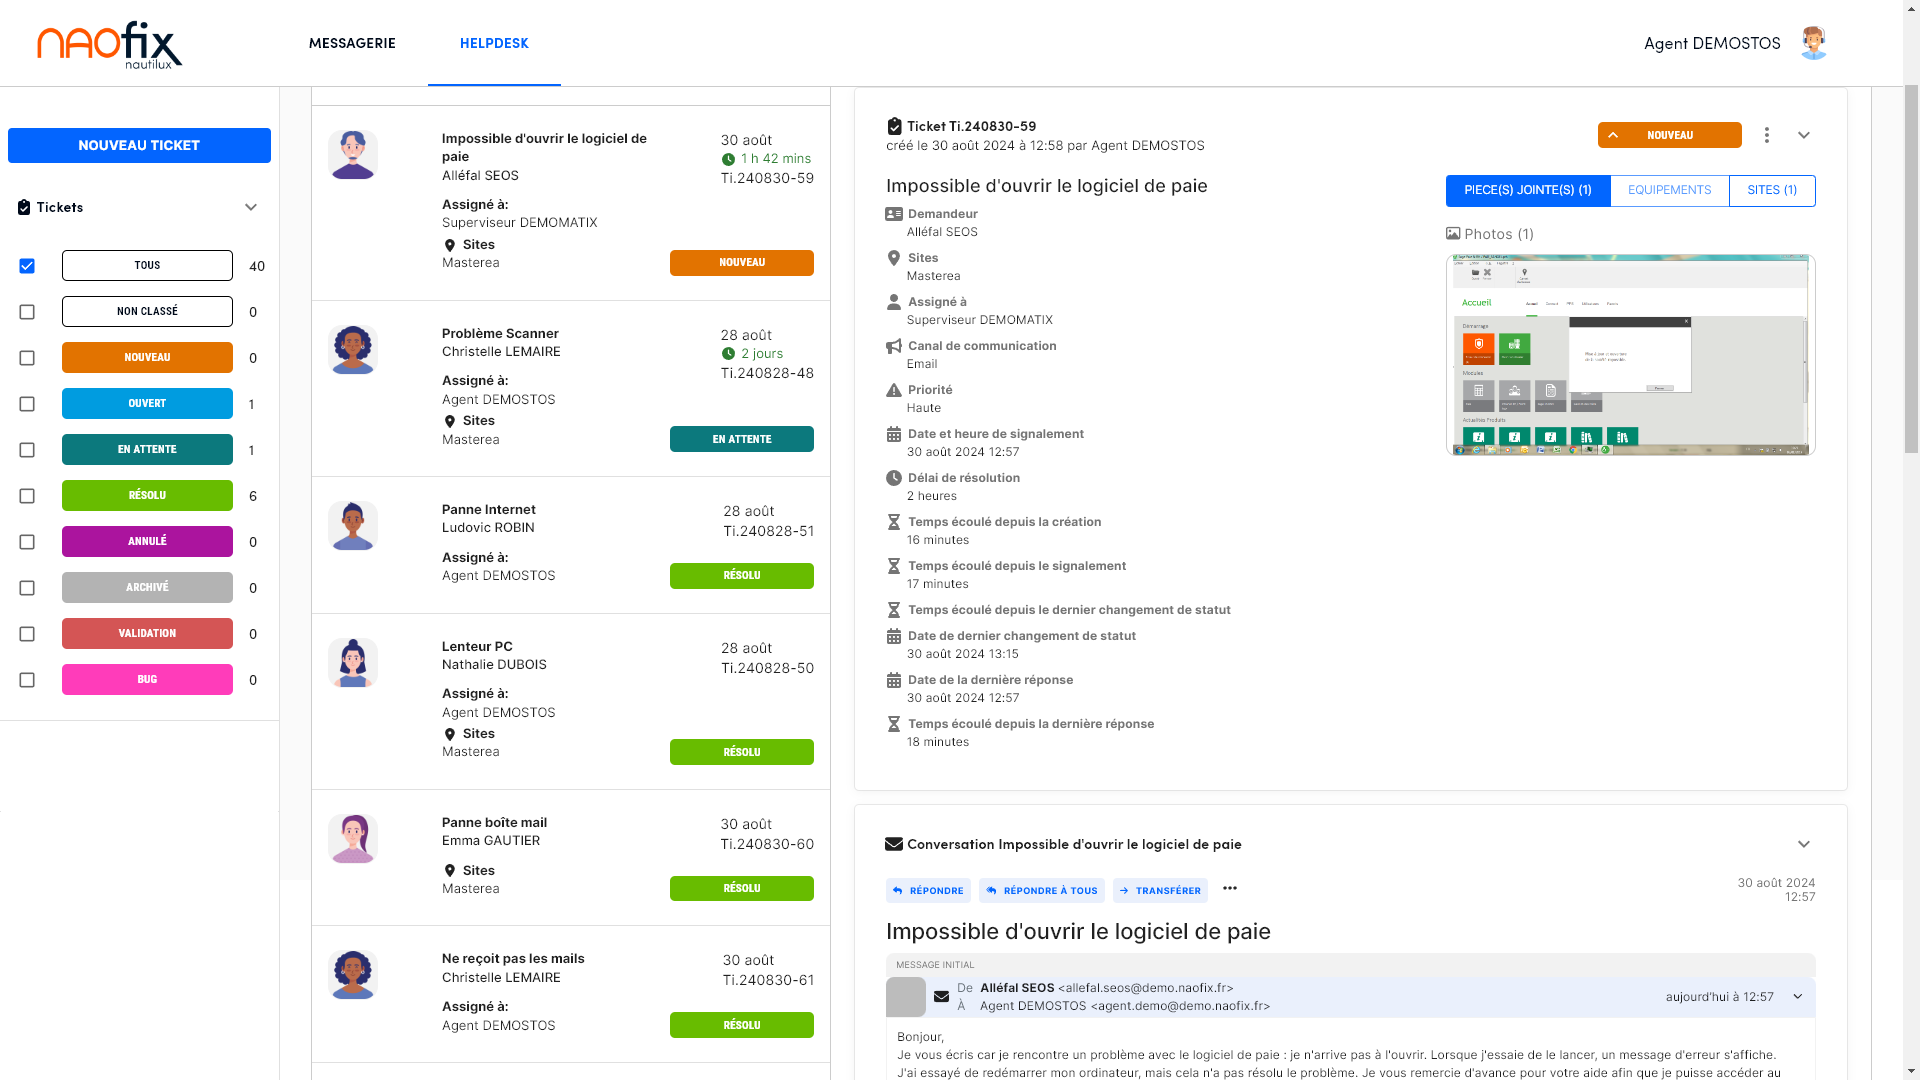Click the ticket icon next to Ticket Ti.240830-59
The height and width of the screenshot is (1080, 1920).
tap(893, 126)
